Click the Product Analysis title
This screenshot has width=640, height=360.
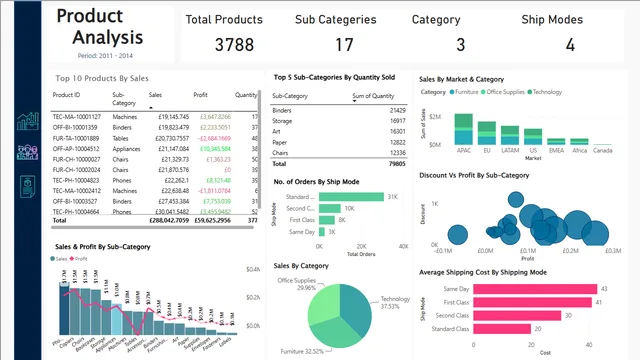100,27
